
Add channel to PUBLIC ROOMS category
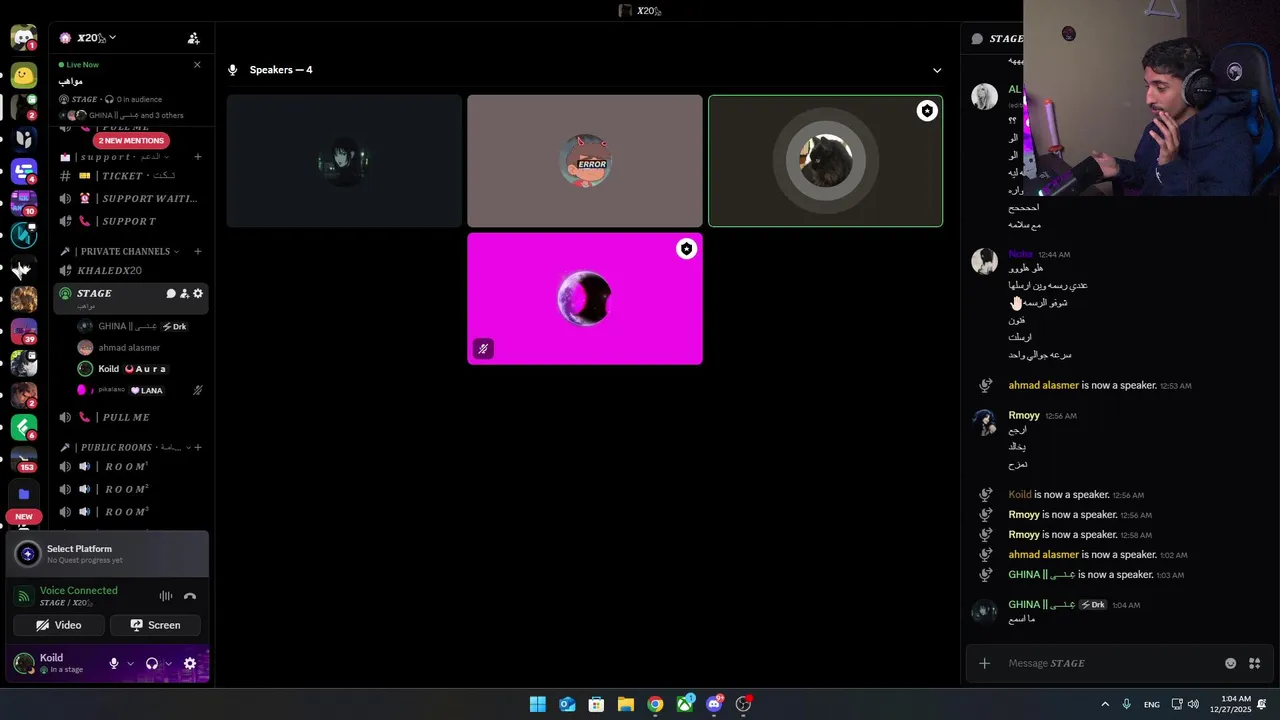tap(198, 447)
